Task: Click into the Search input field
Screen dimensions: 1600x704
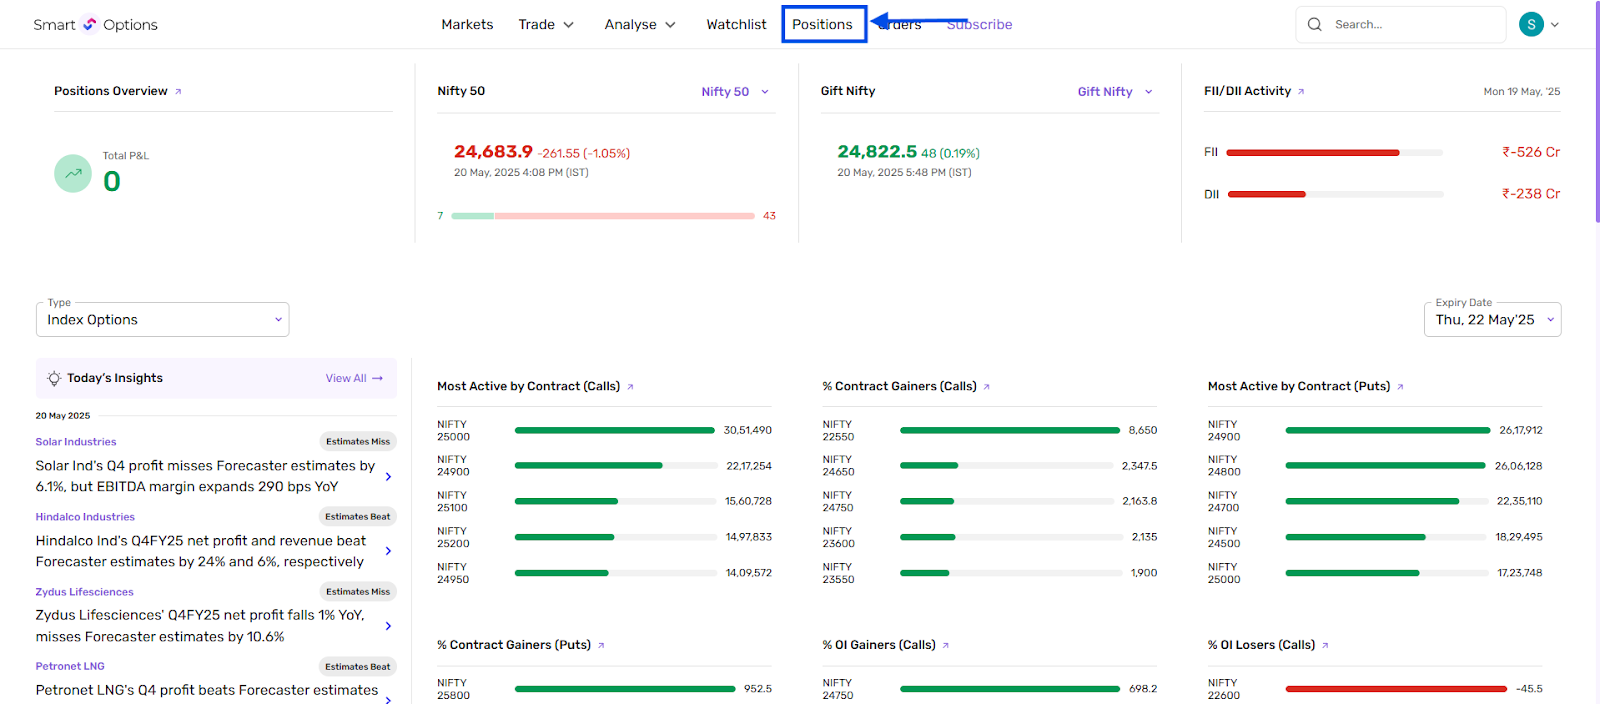Action: click(1412, 24)
